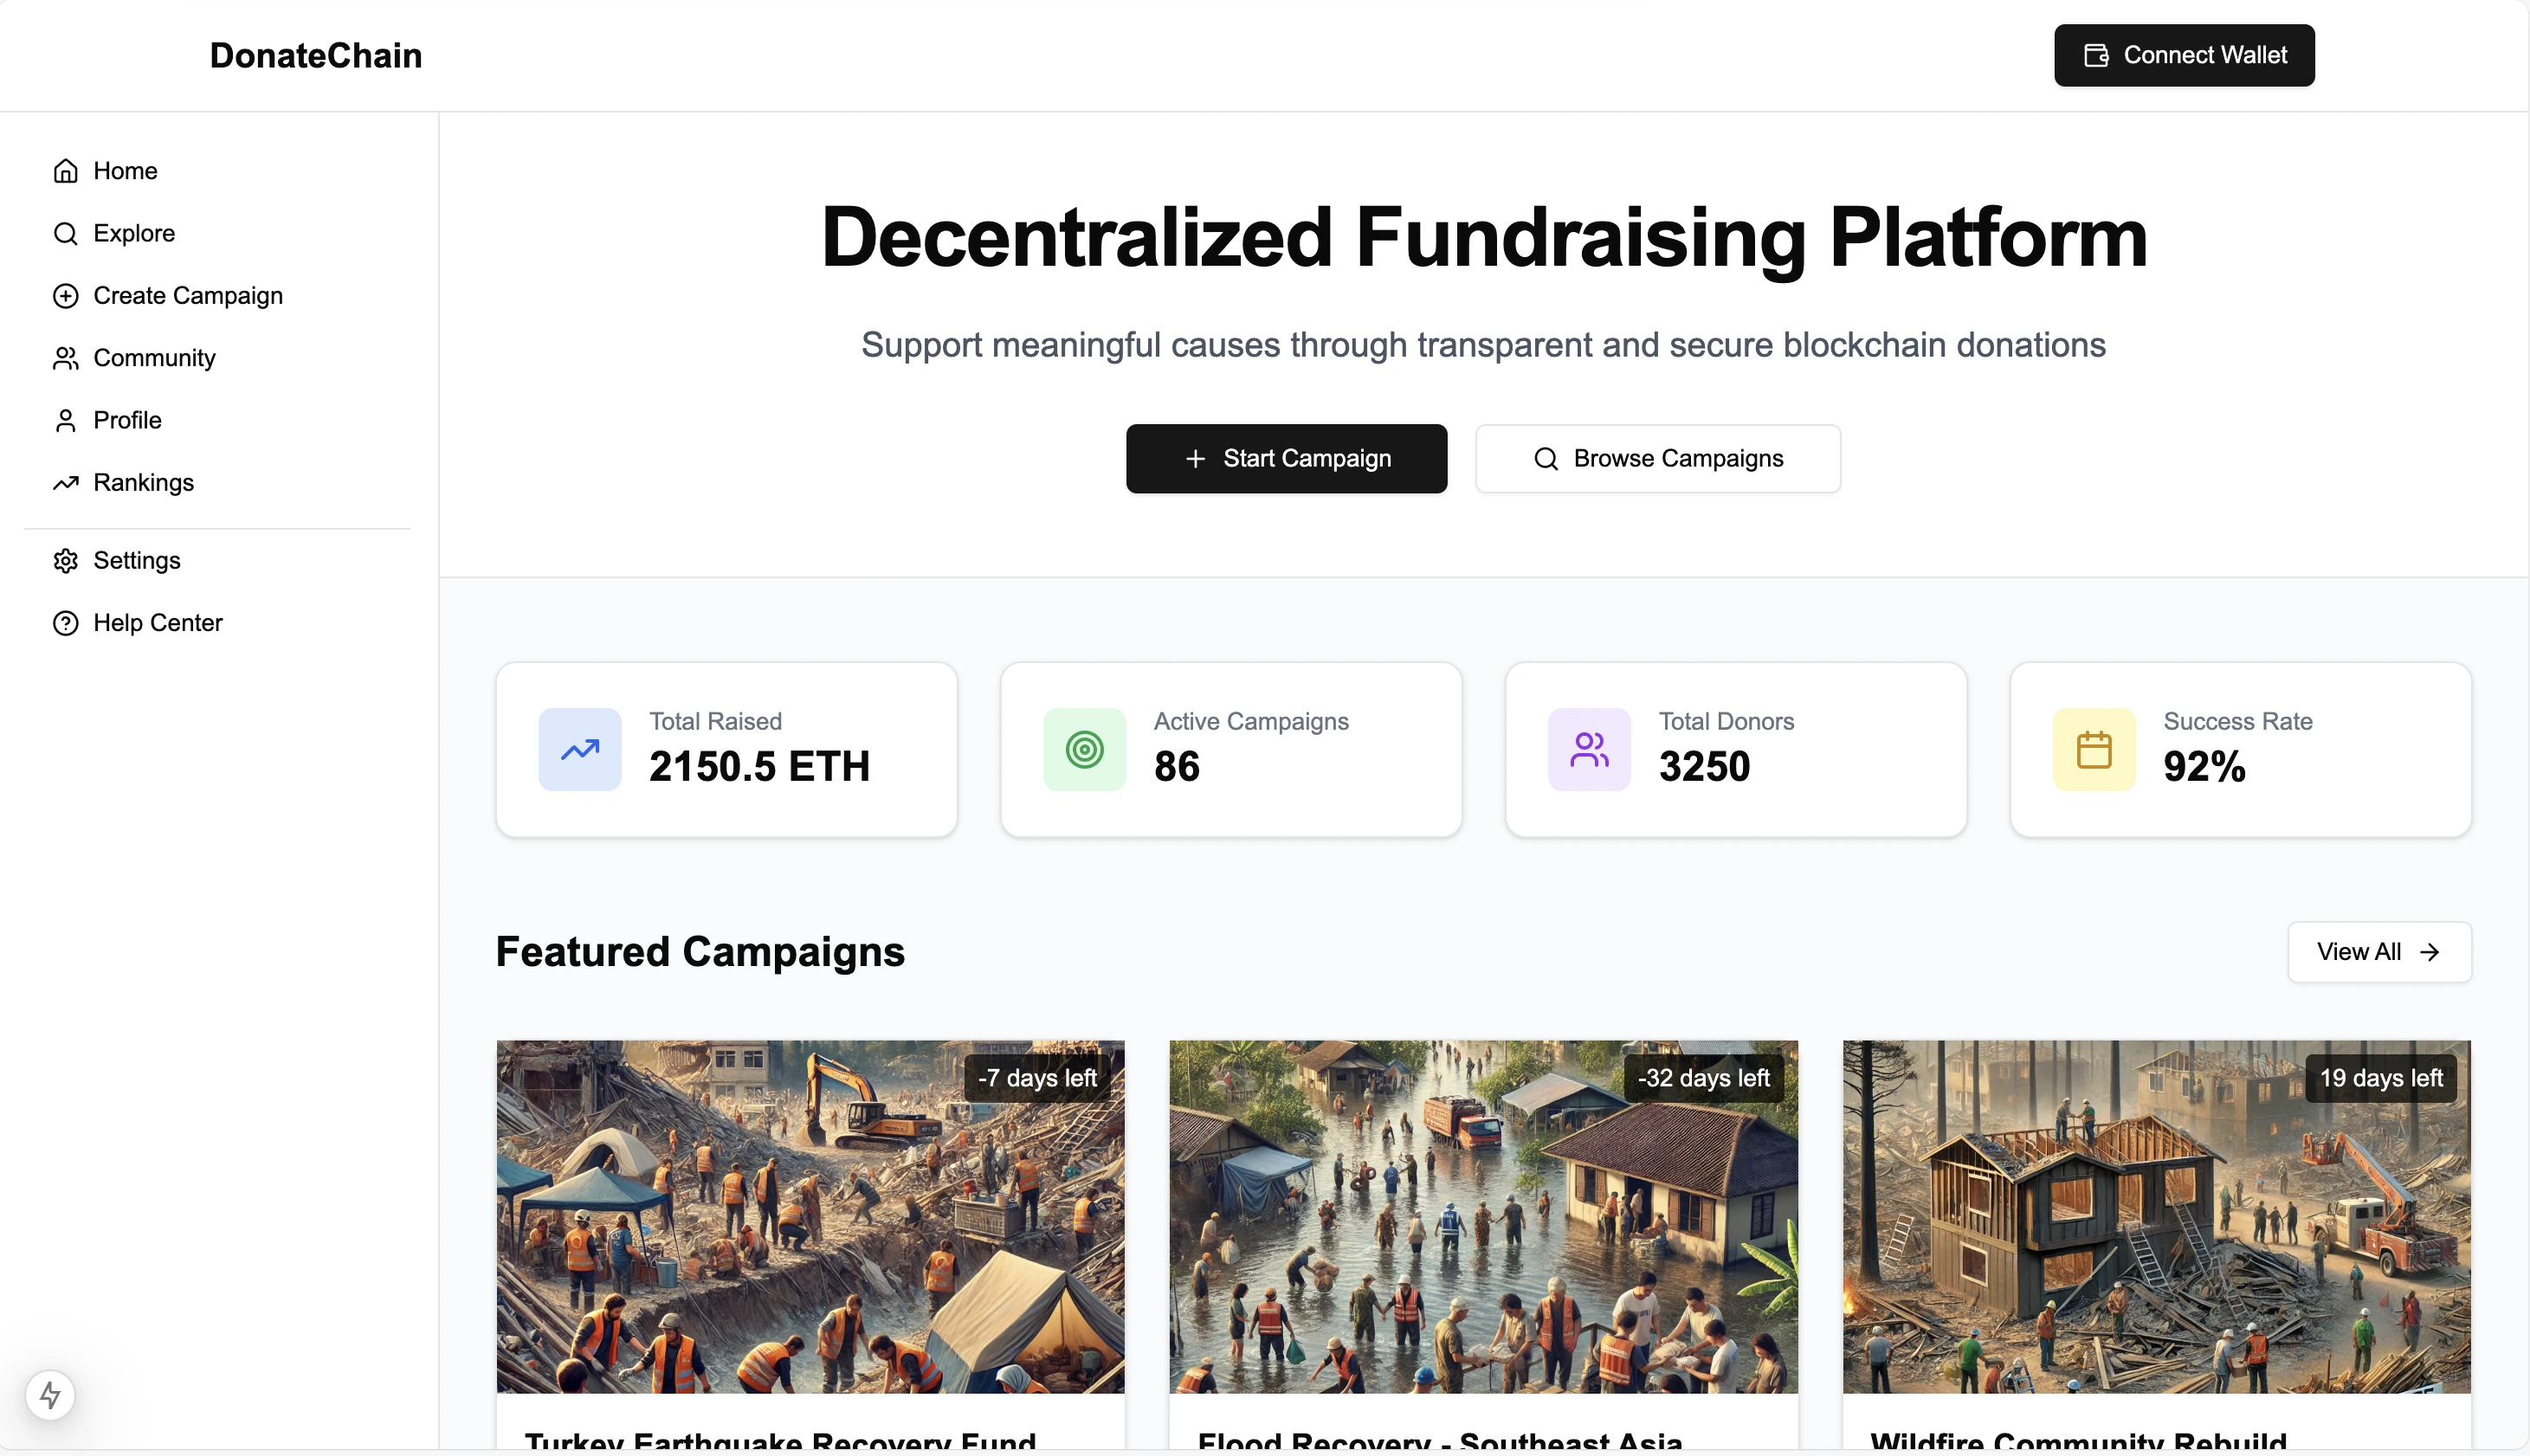2530x1456 pixels.
Task: Click the Total Raised trend icon
Action: [x=580, y=750]
